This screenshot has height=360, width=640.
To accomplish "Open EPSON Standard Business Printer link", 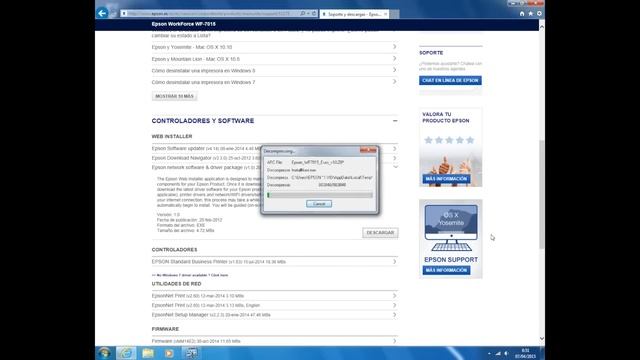I will [x=218, y=262].
